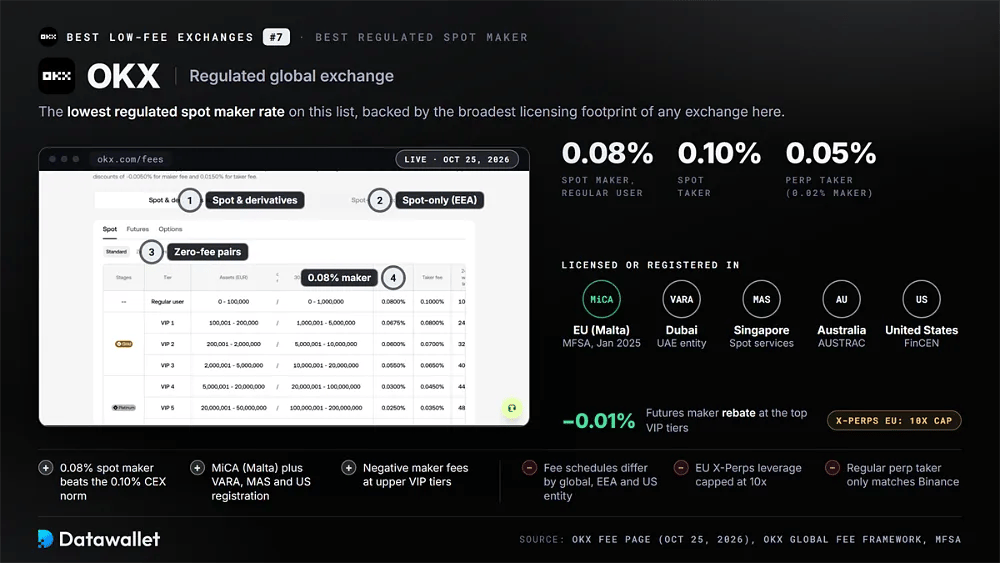The width and height of the screenshot is (1000, 563).
Task: Switch to the Futures tab
Action: click(137, 229)
